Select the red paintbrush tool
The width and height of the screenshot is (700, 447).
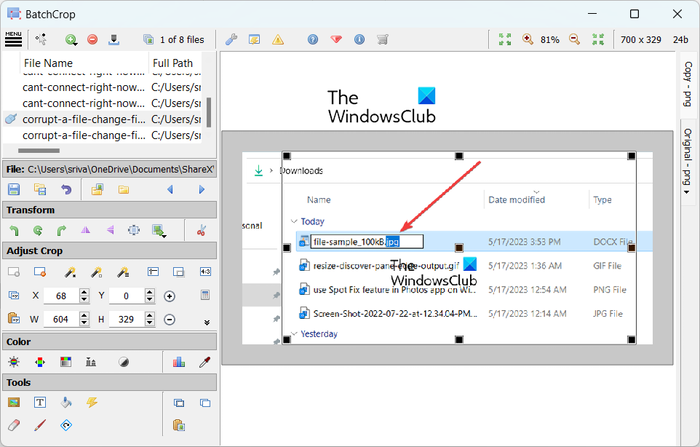point(40,425)
